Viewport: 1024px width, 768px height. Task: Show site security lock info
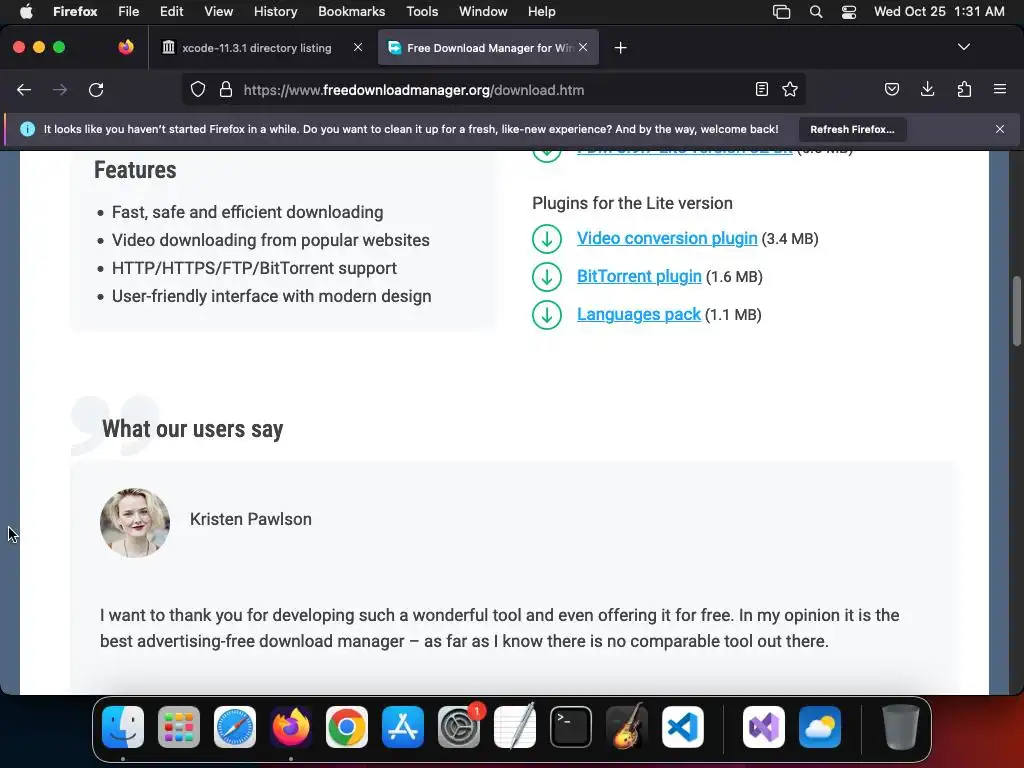pos(226,89)
